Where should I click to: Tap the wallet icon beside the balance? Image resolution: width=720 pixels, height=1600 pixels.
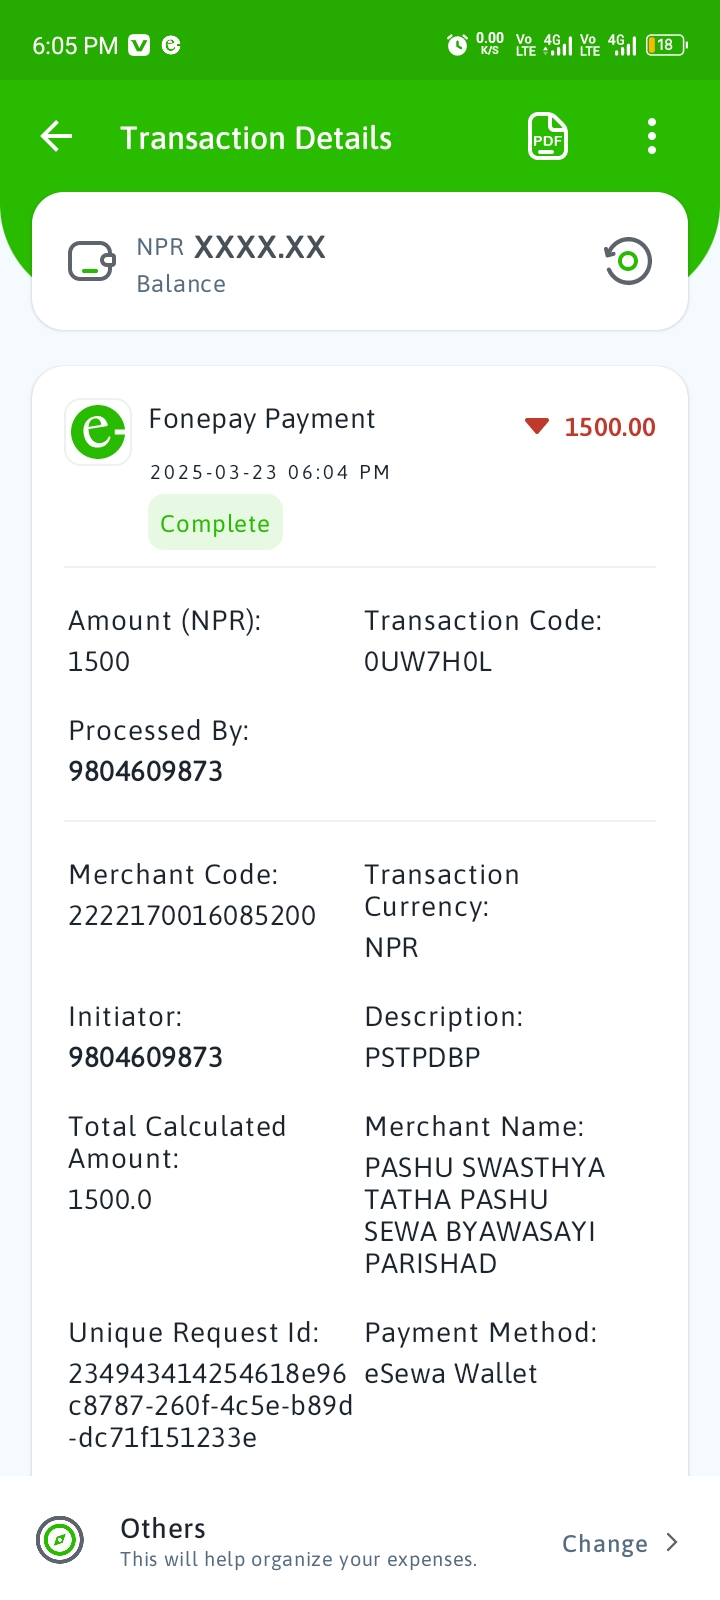click(x=92, y=262)
